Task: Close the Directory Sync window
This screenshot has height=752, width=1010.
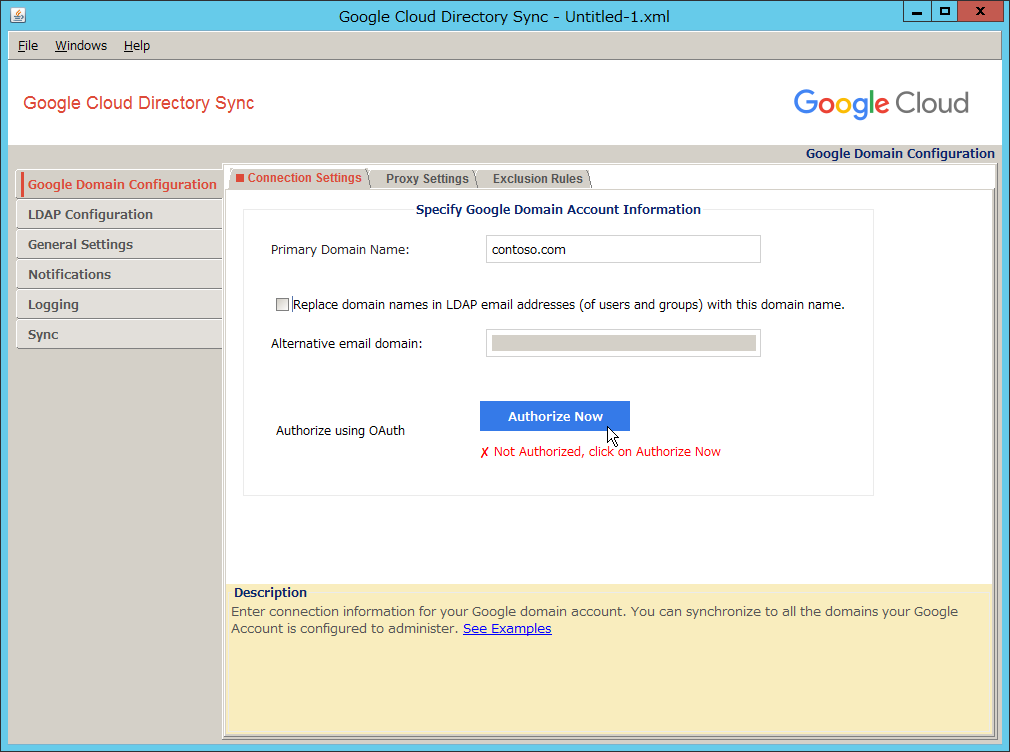Action: tap(980, 12)
